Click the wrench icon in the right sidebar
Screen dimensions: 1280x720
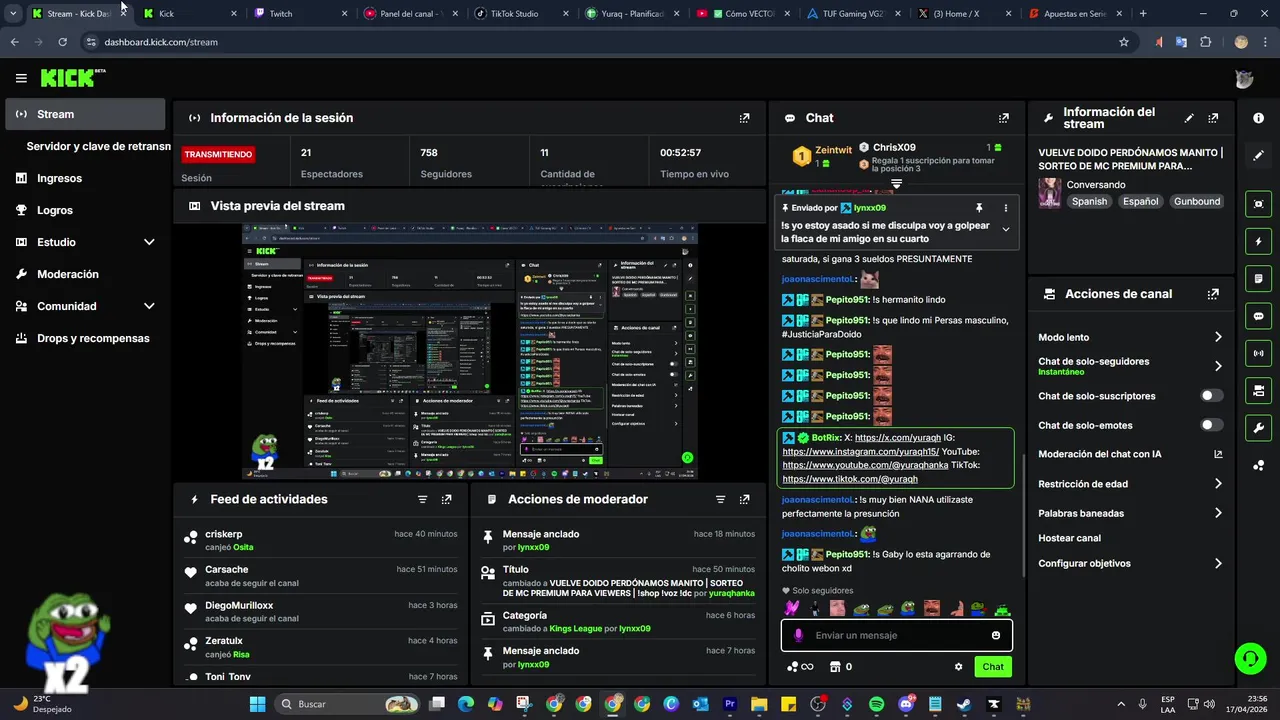click(x=1258, y=428)
